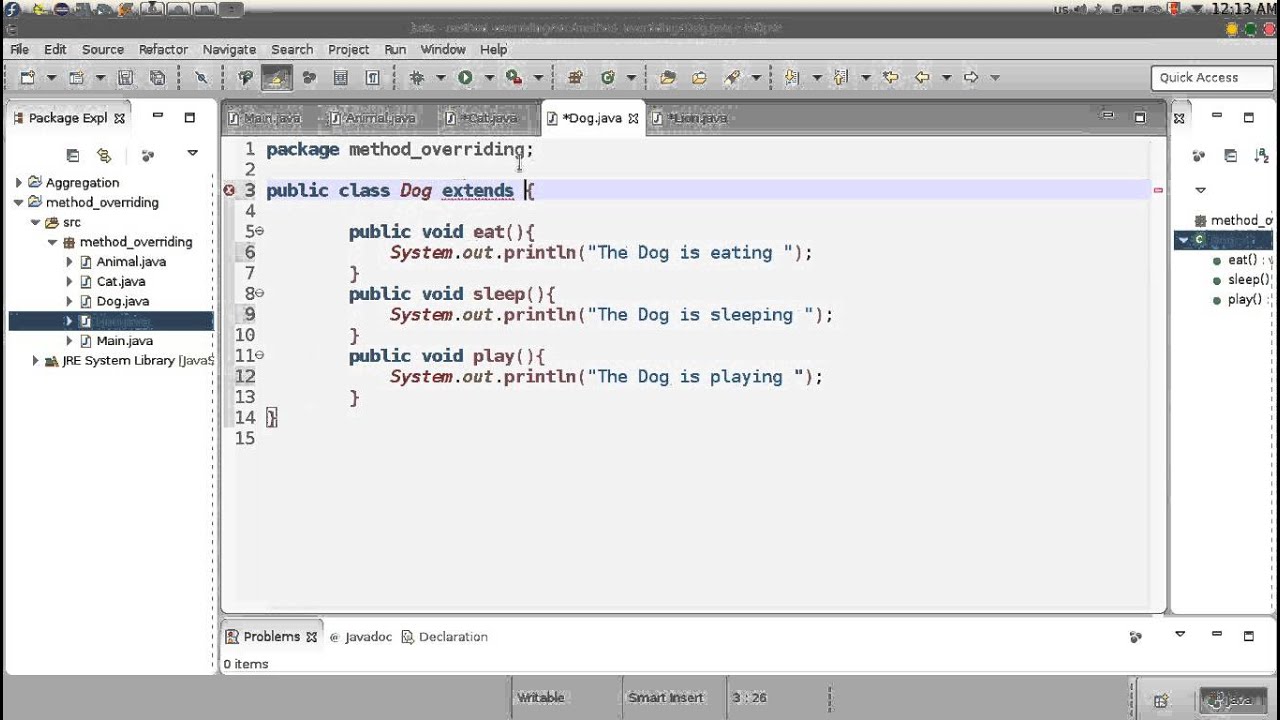Go to Next Annotation icon
This screenshot has height=720, width=1280.
pyautogui.click(x=792, y=77)
